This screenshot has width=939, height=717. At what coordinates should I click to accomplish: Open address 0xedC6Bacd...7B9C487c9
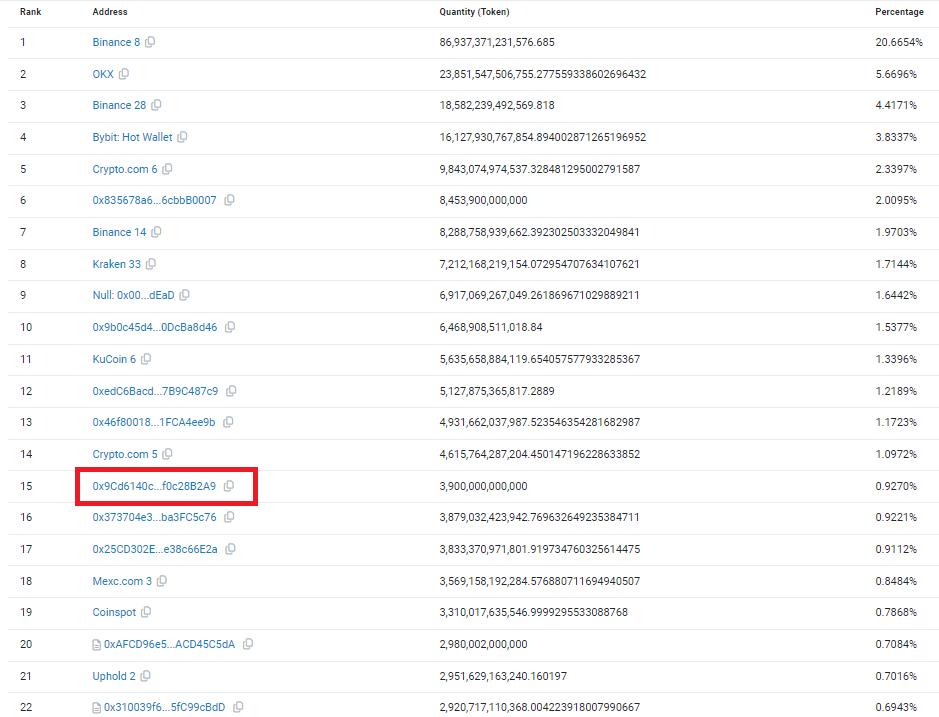[155, 391]
